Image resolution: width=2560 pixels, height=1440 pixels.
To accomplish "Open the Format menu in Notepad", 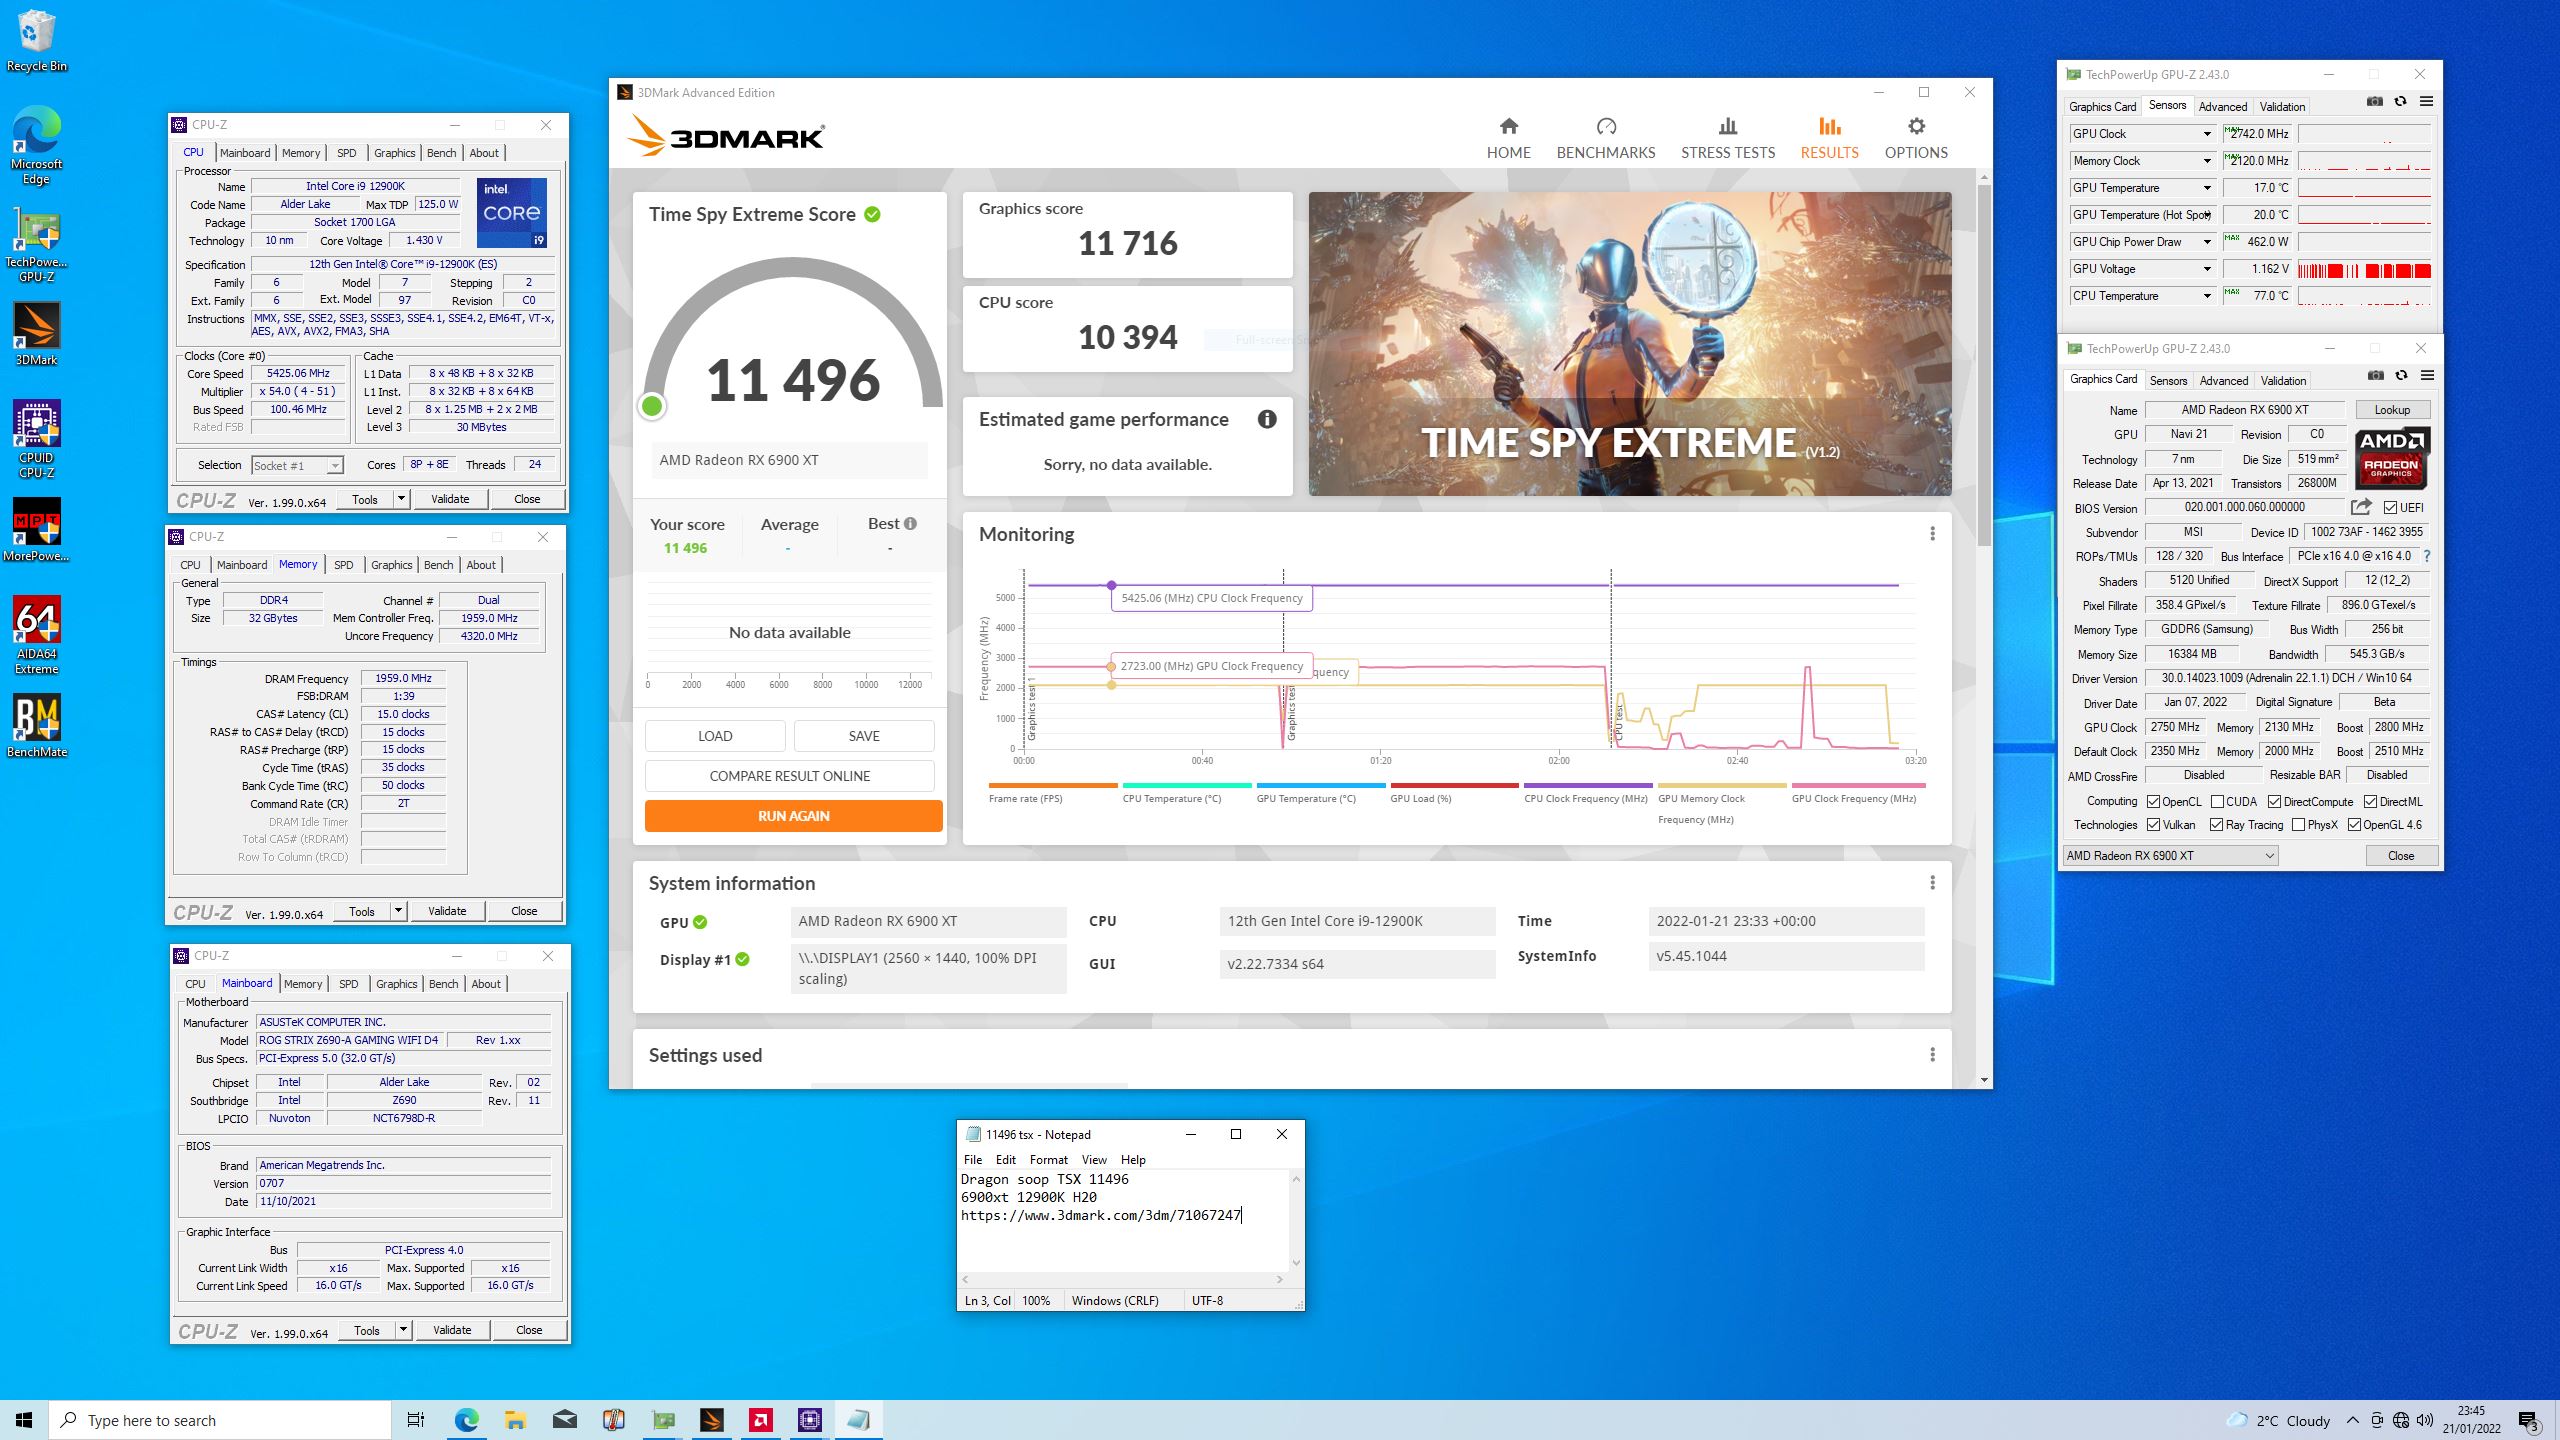I will (1048, 1160).
